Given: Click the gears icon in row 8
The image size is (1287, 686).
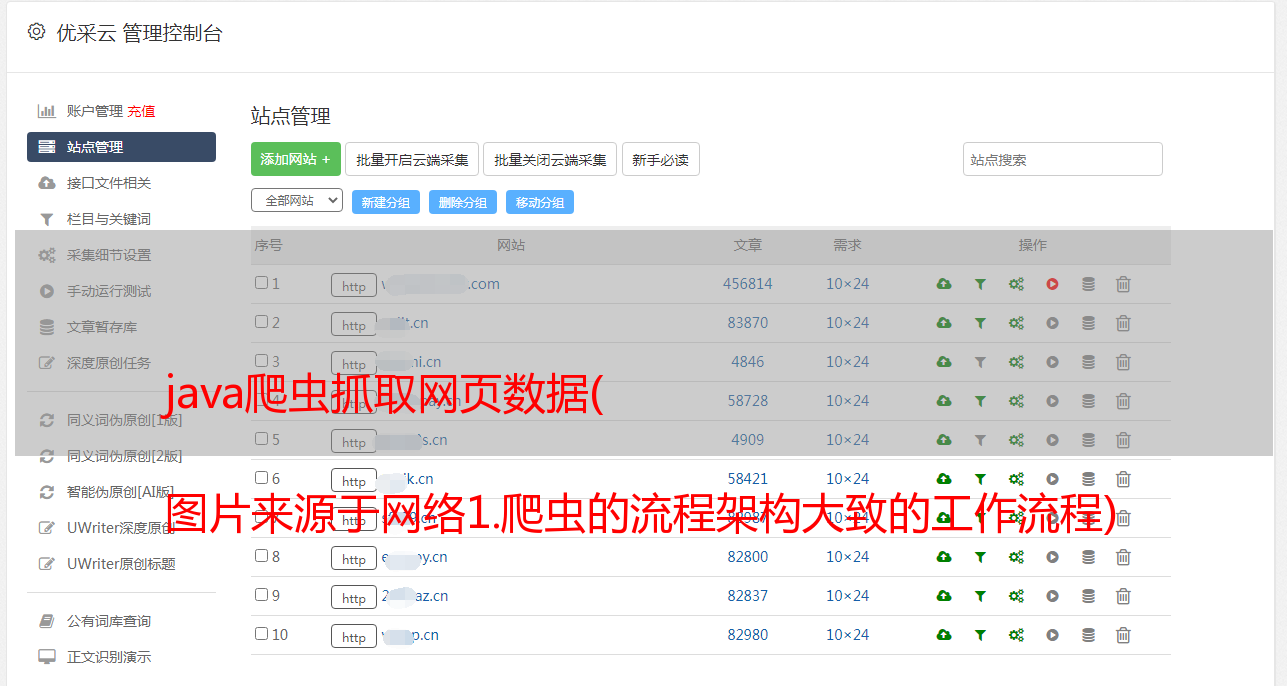Looking at the screenshot, I should pos(1016,557).
